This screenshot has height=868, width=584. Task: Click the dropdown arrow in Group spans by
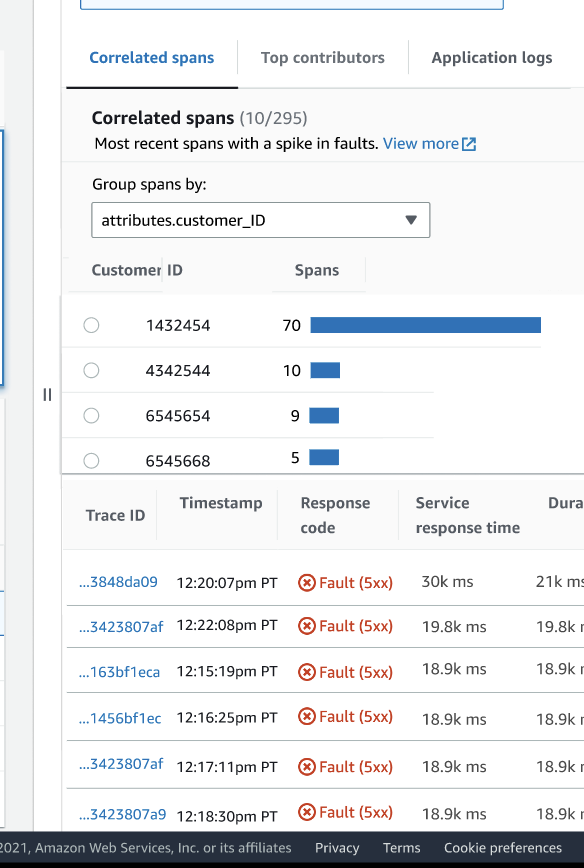(x=411, y=220)
